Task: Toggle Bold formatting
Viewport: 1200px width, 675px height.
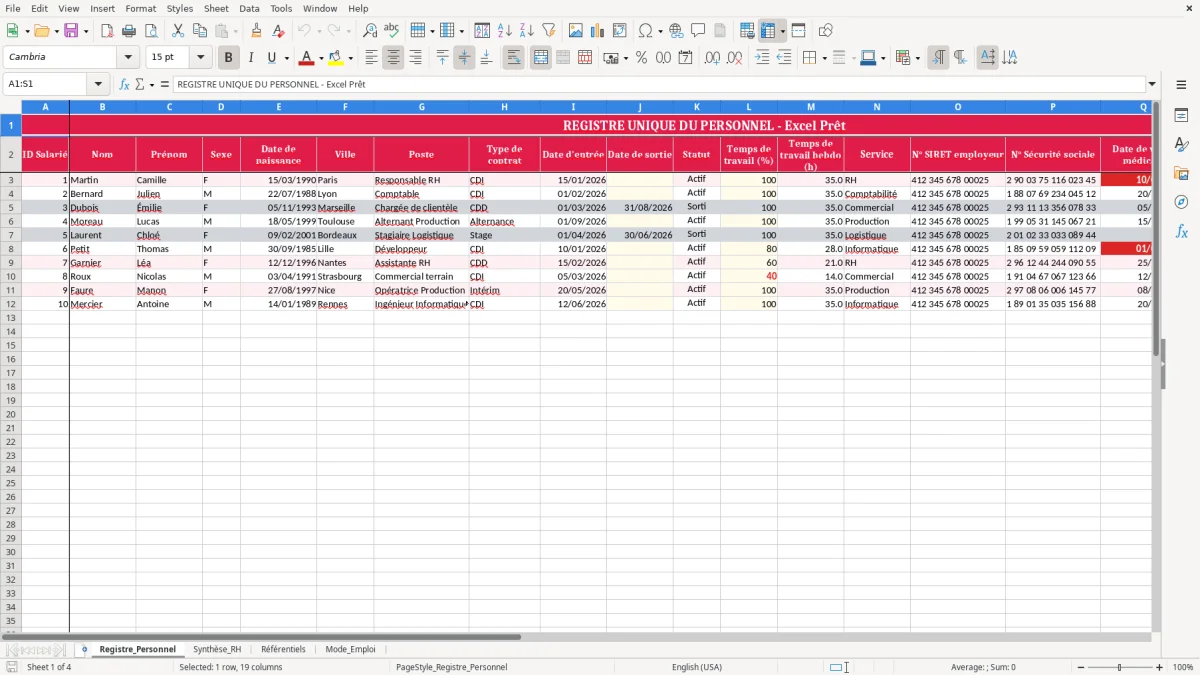Action: (229, 58)
